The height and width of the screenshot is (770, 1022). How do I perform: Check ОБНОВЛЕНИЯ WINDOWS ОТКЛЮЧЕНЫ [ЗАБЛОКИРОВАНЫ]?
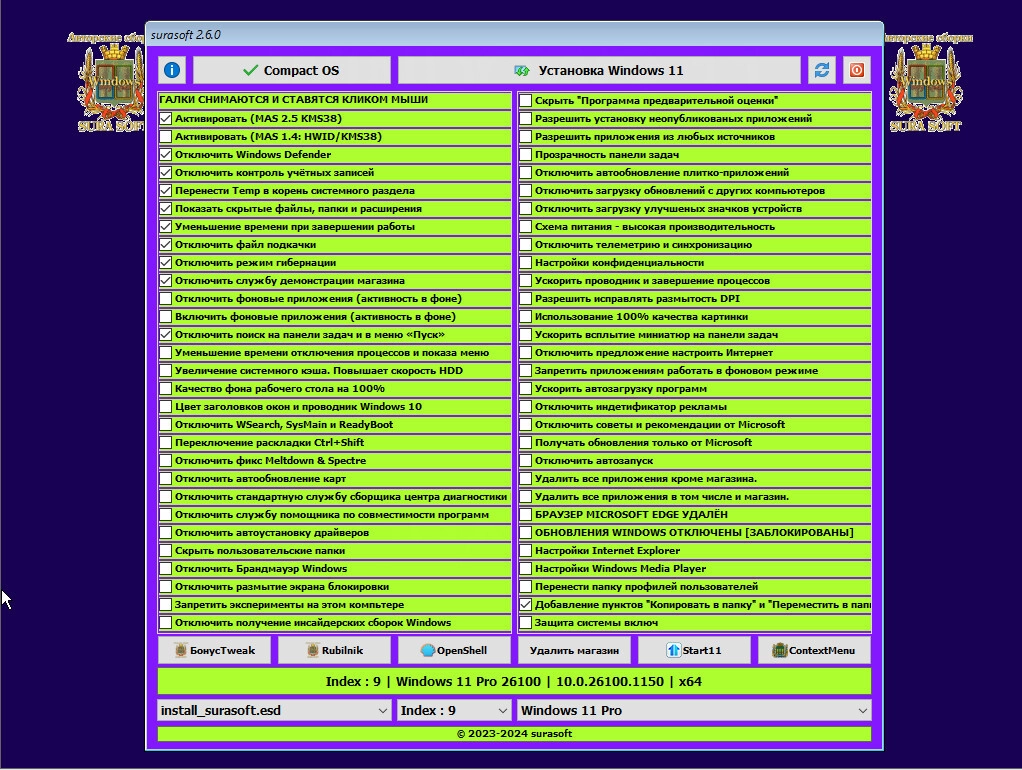[525, 533]
